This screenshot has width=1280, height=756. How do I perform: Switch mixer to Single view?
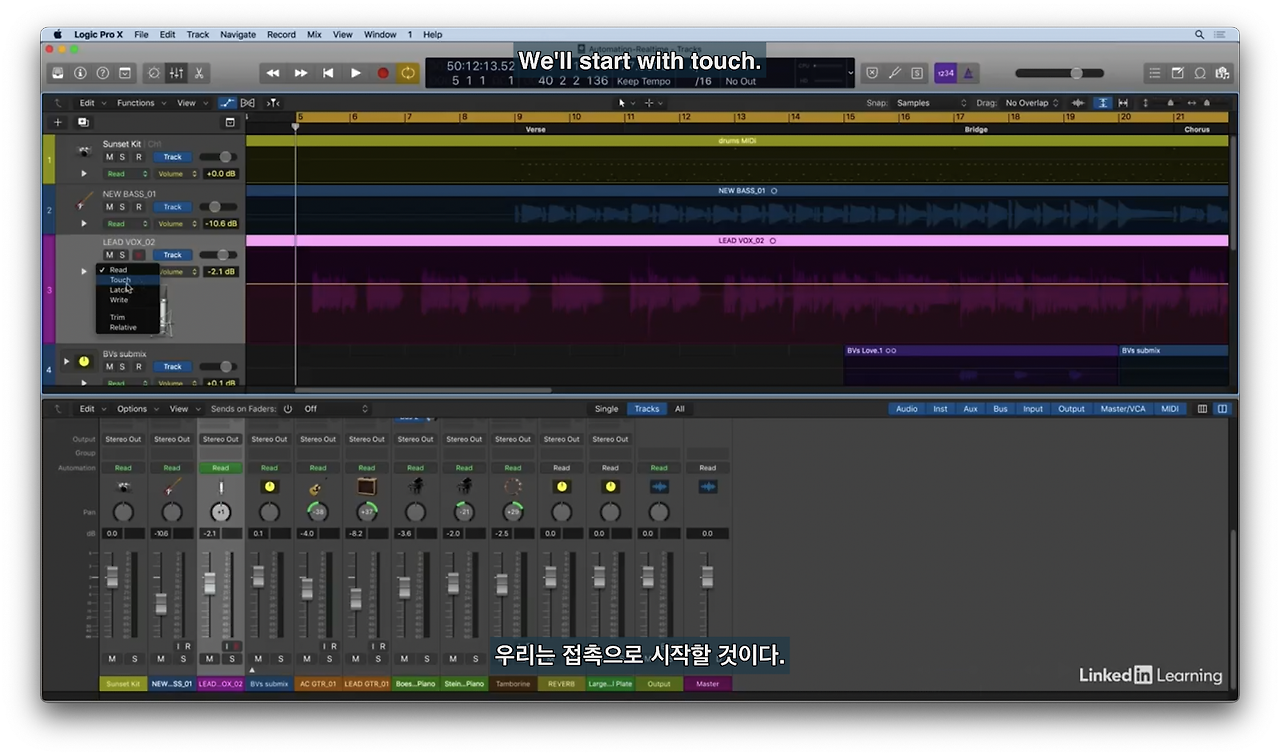coord(607,409)
